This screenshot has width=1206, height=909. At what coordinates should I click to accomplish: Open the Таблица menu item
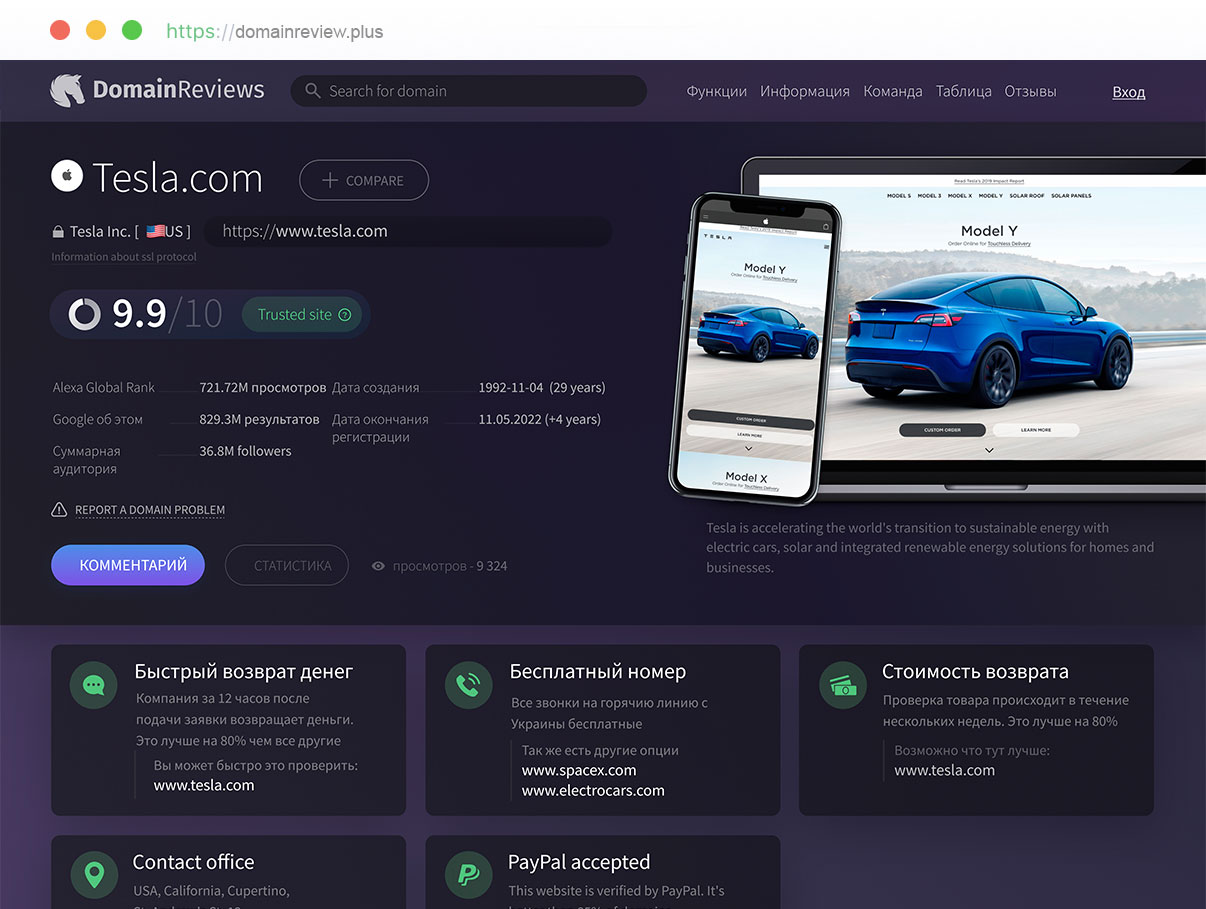click(x=964, y=91)
